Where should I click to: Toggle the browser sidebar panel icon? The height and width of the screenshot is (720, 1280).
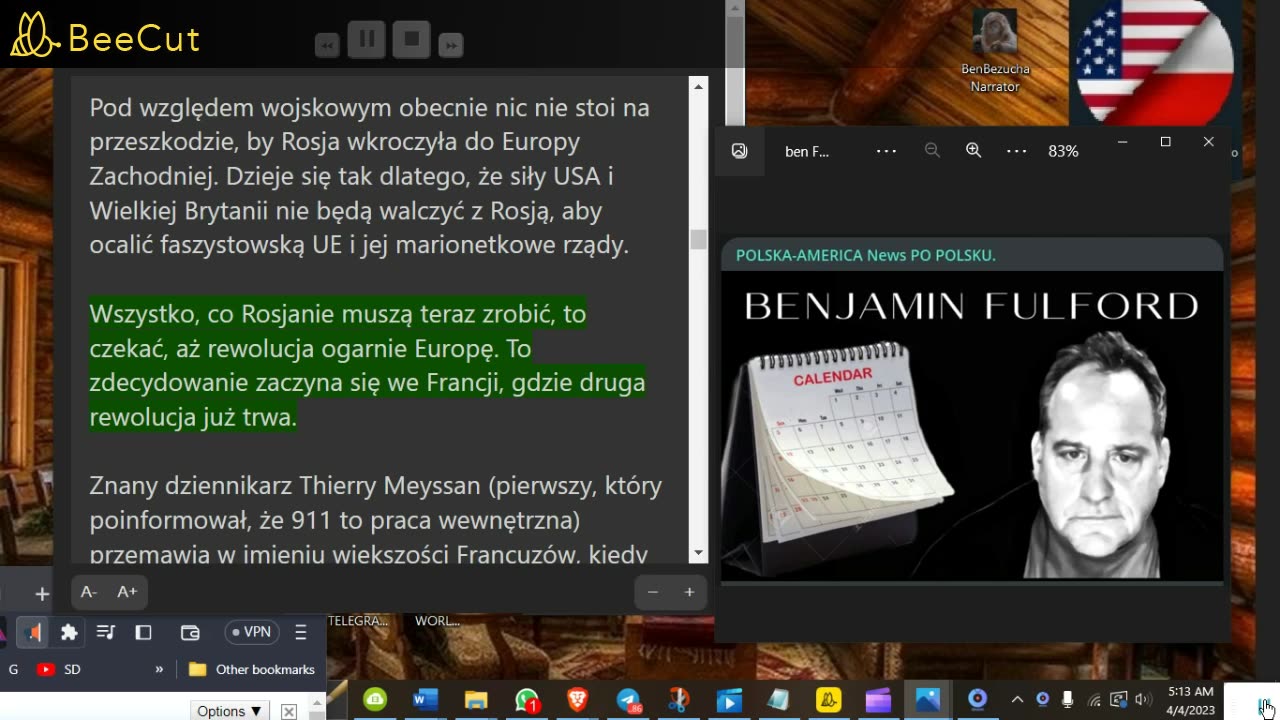(x=143, y=632)
